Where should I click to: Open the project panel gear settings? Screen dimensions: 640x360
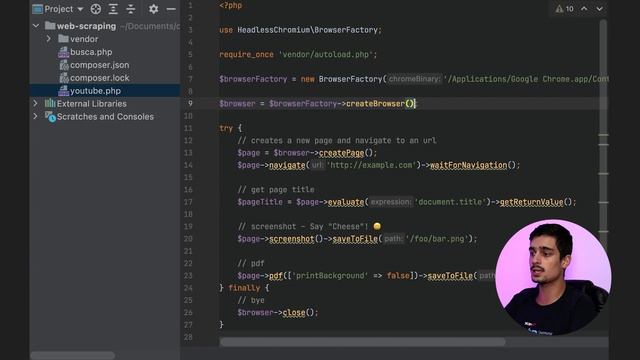click(x=153, y=9)
